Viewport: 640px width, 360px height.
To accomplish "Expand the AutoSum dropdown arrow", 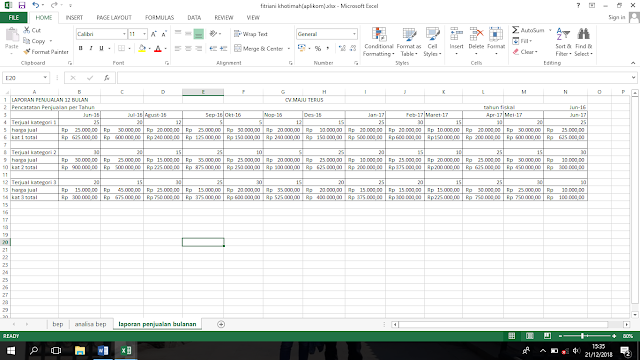I will (x=550, y=30).
